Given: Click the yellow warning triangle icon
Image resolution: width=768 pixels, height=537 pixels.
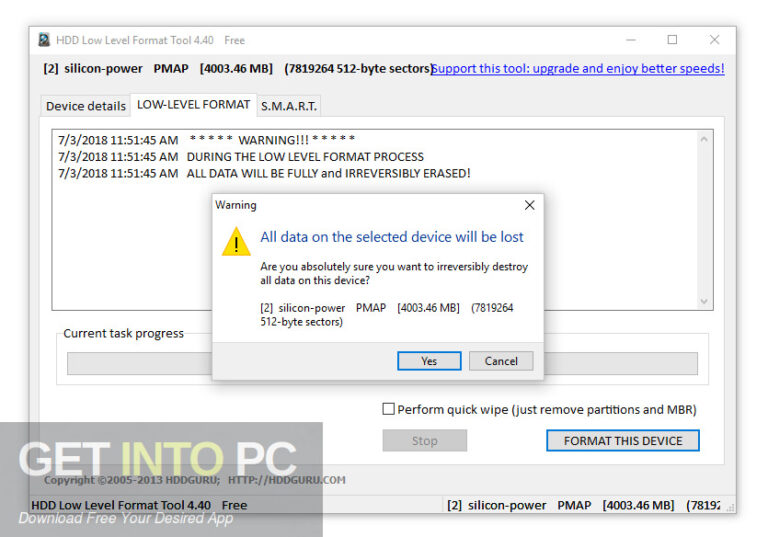Looking at the screenshot, I should point(236,242).
